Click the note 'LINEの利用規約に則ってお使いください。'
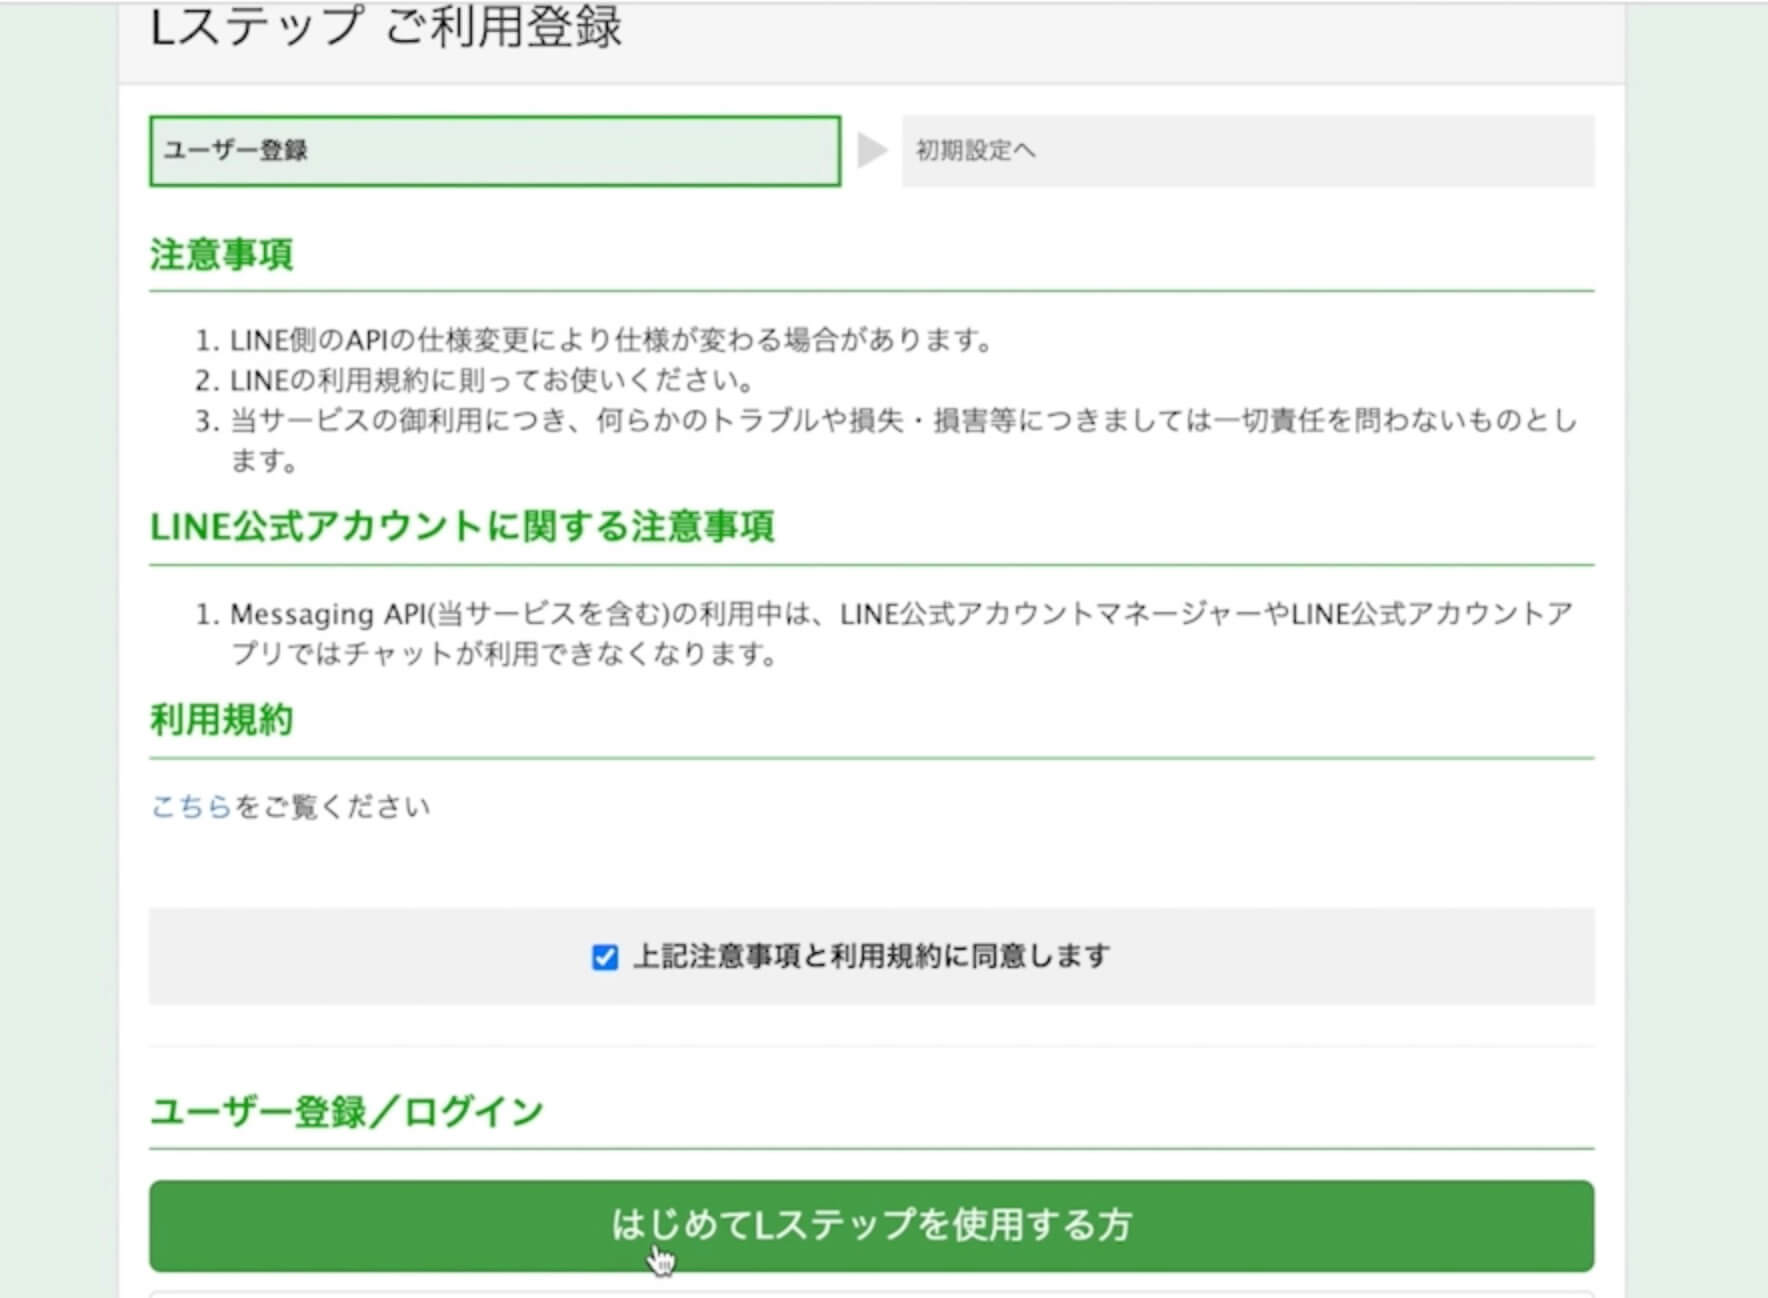Screen dimensions: 1768x1298 [492, 380]
